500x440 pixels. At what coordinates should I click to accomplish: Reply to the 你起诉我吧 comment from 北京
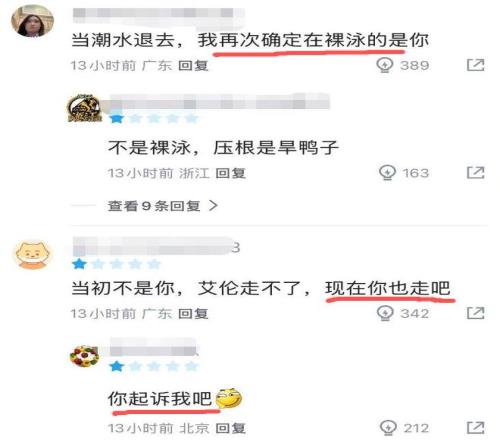[x=231, y=428]
